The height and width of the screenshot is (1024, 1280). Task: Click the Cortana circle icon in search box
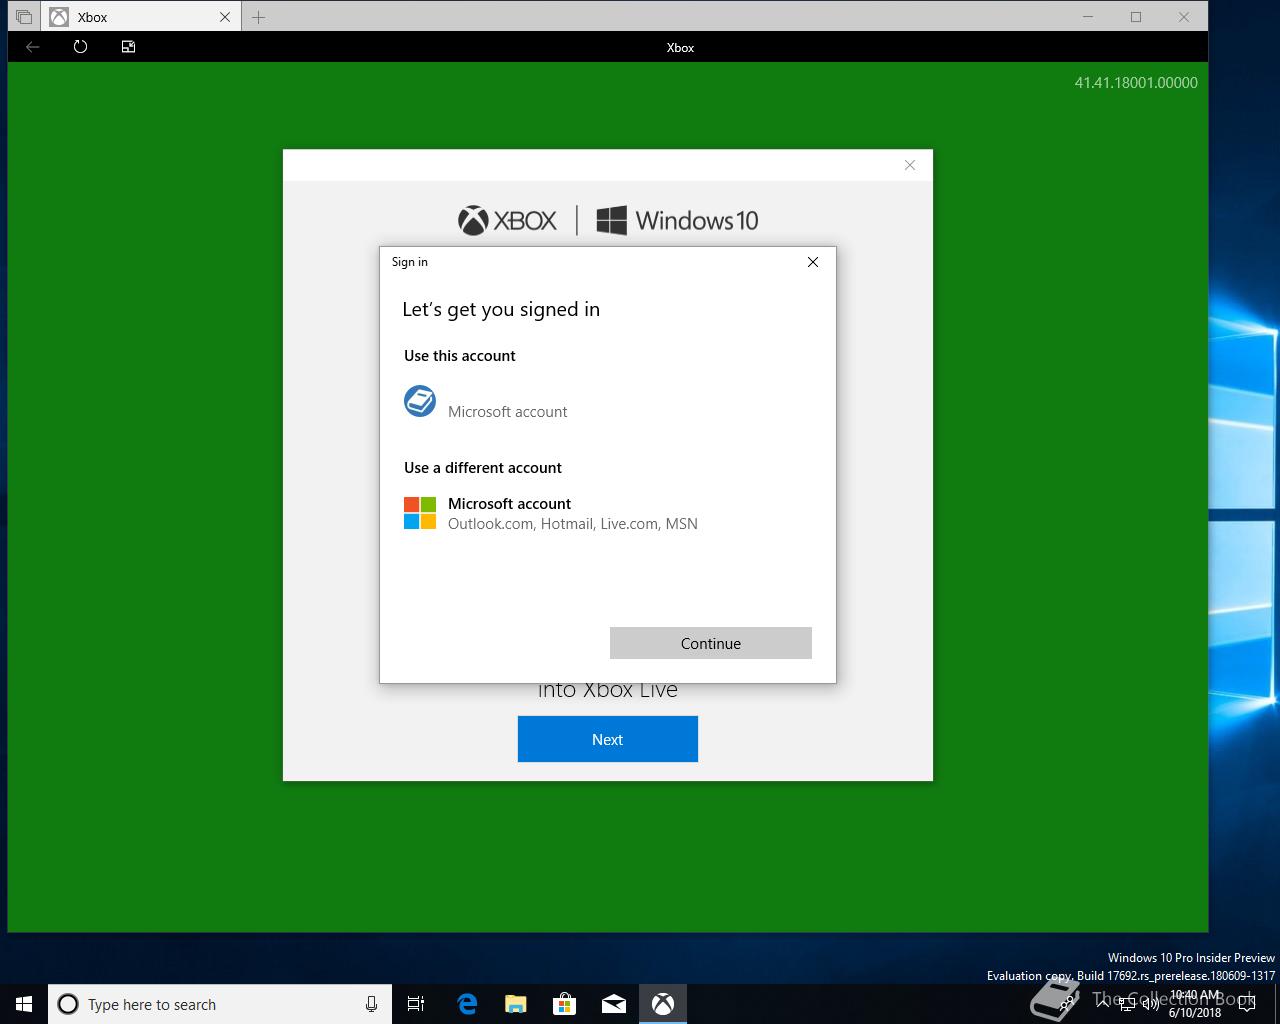(x=68, y=1004)
